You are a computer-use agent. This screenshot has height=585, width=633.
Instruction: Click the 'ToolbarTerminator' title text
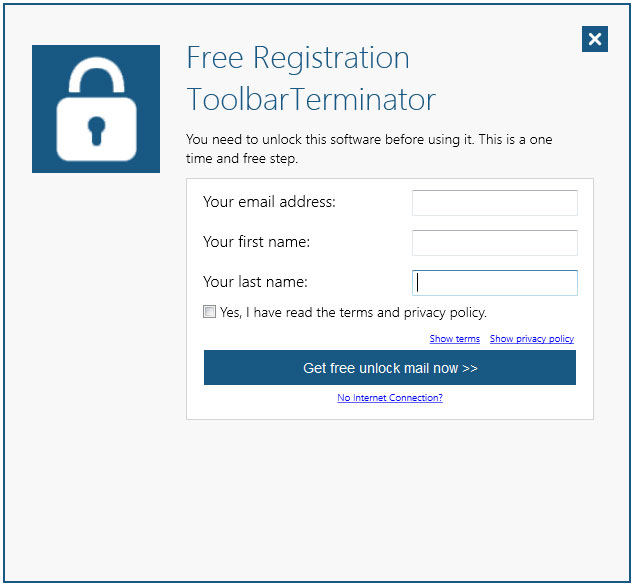pyautogui.click(x=311, y=100)
